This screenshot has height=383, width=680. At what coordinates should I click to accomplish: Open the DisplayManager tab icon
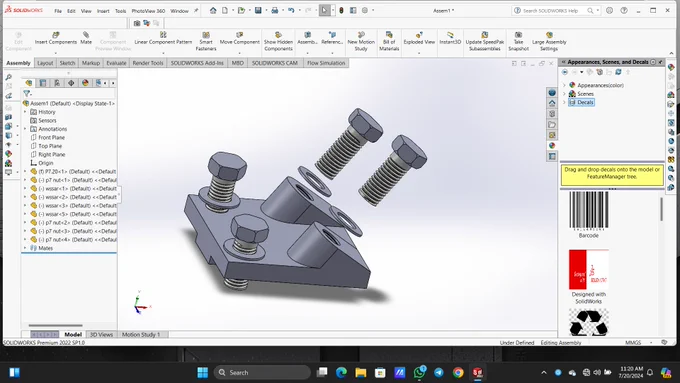click(x=85, y=83)
